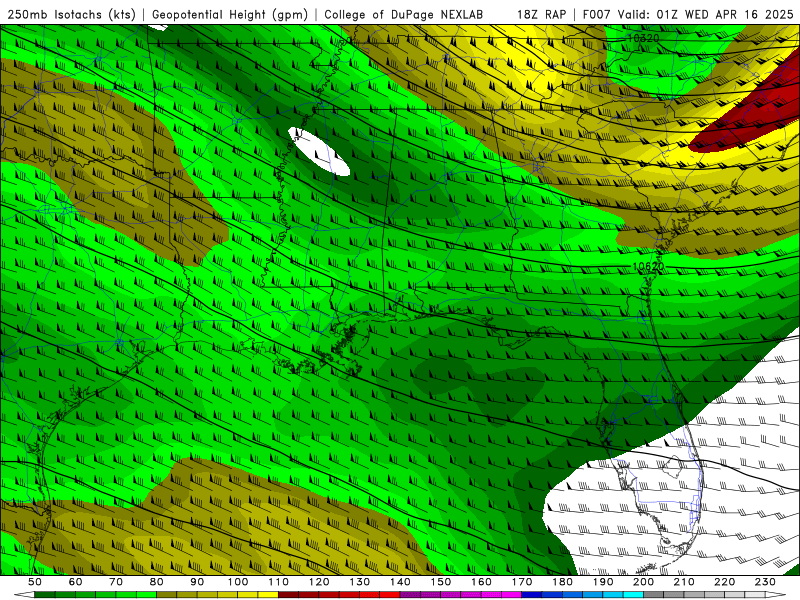Click the 230 label on the color scale
This screenshot has height=600, width=800.
click(765, 582)
